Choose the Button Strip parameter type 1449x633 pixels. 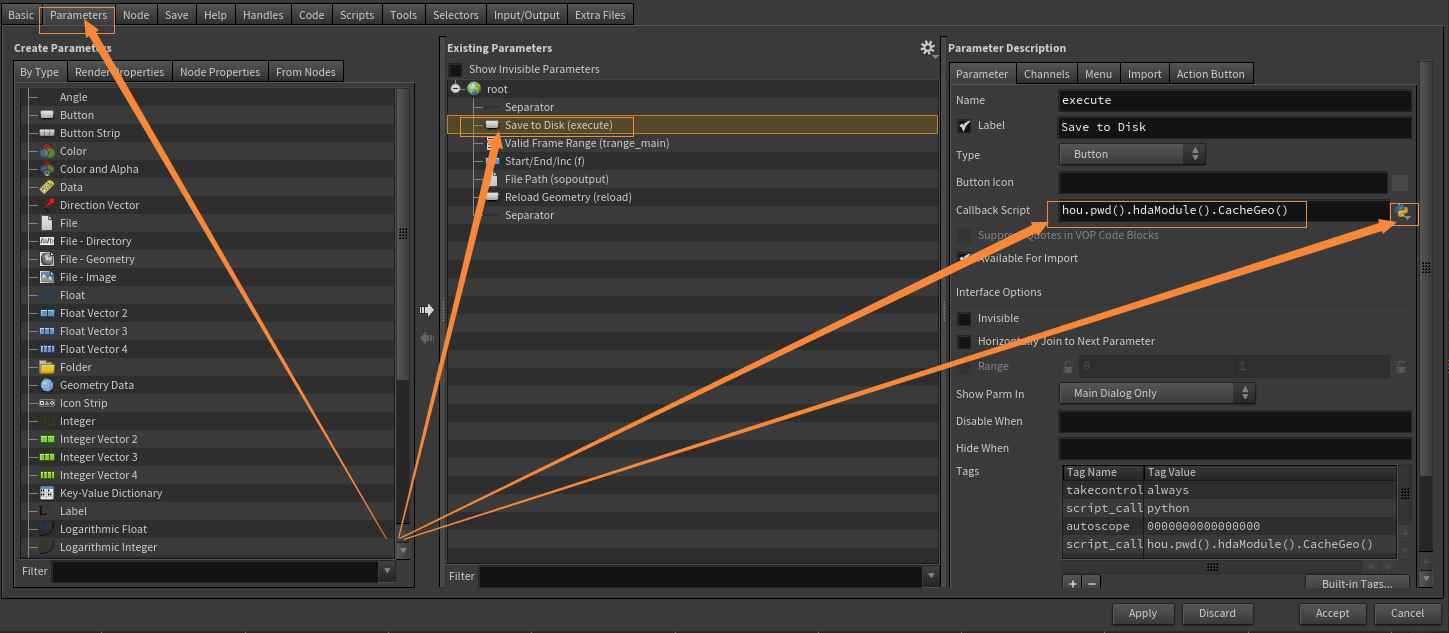[x=90, y=133]
